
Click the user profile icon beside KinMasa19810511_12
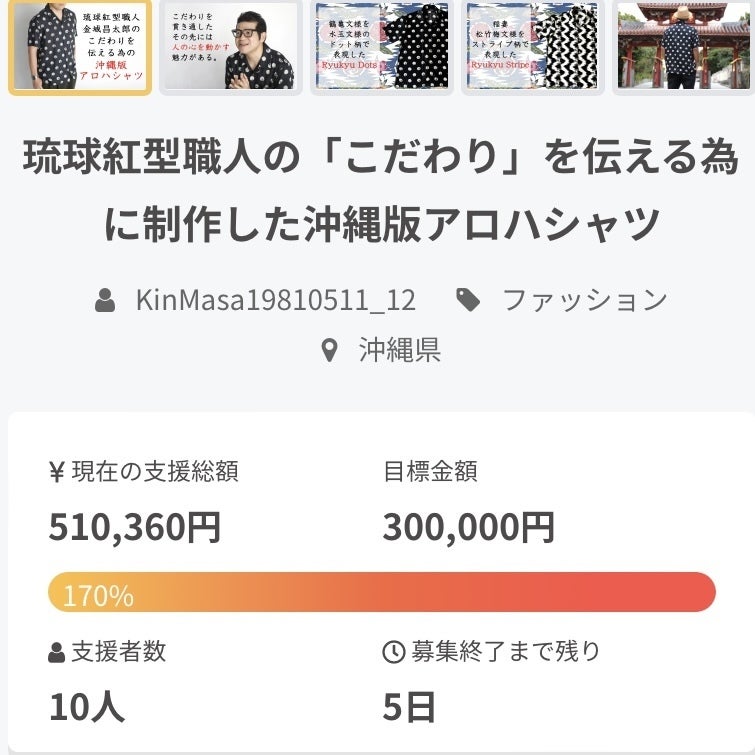click(105, 300)
